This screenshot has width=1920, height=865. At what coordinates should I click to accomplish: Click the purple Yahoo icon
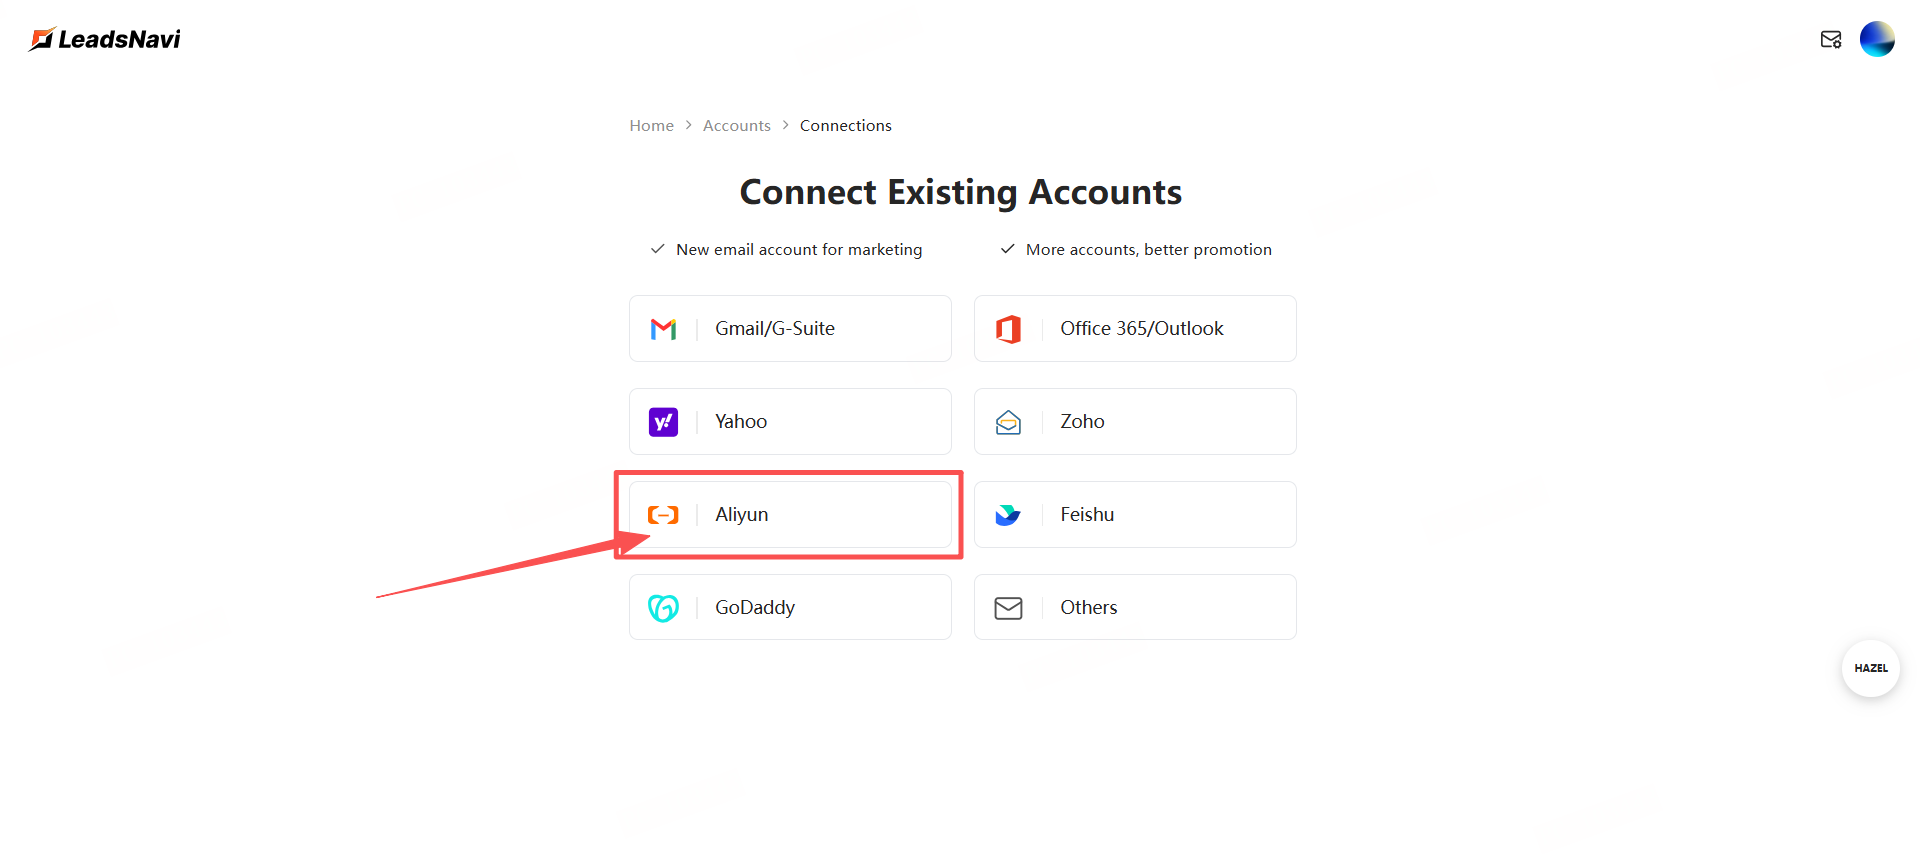pos(663,422)
